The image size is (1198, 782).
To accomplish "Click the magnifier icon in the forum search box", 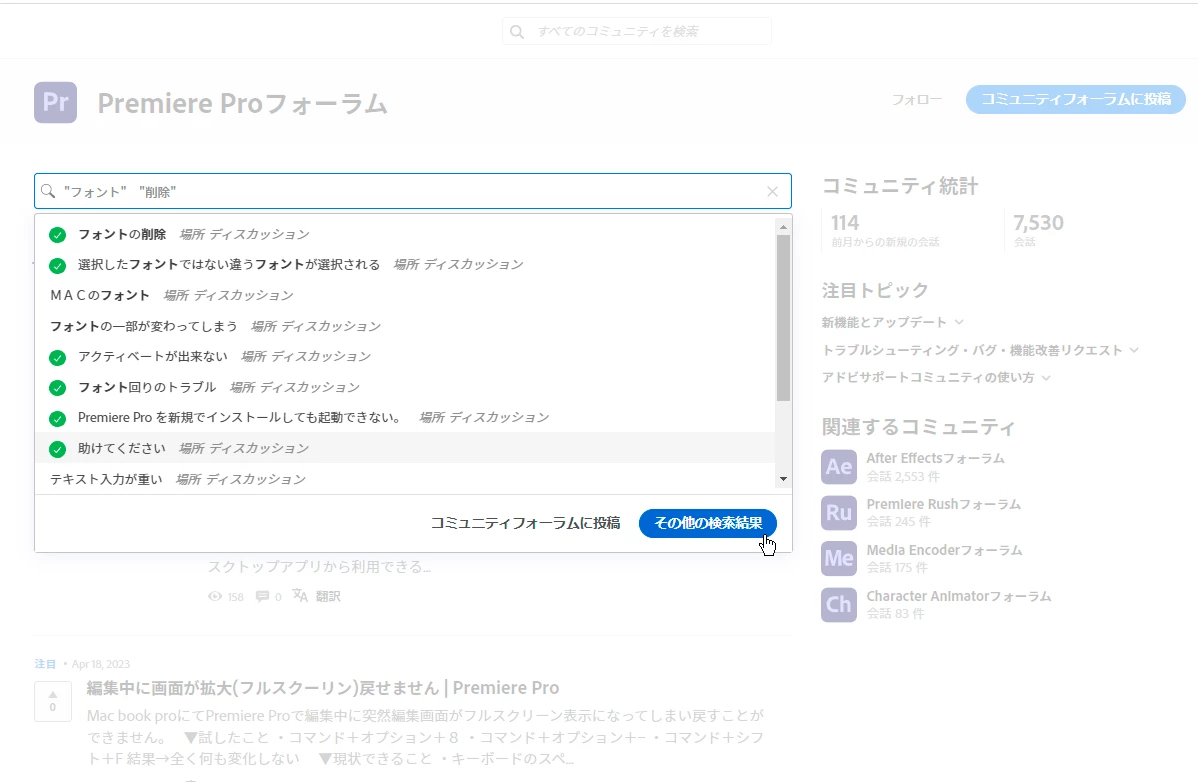I will coord(48,191).
